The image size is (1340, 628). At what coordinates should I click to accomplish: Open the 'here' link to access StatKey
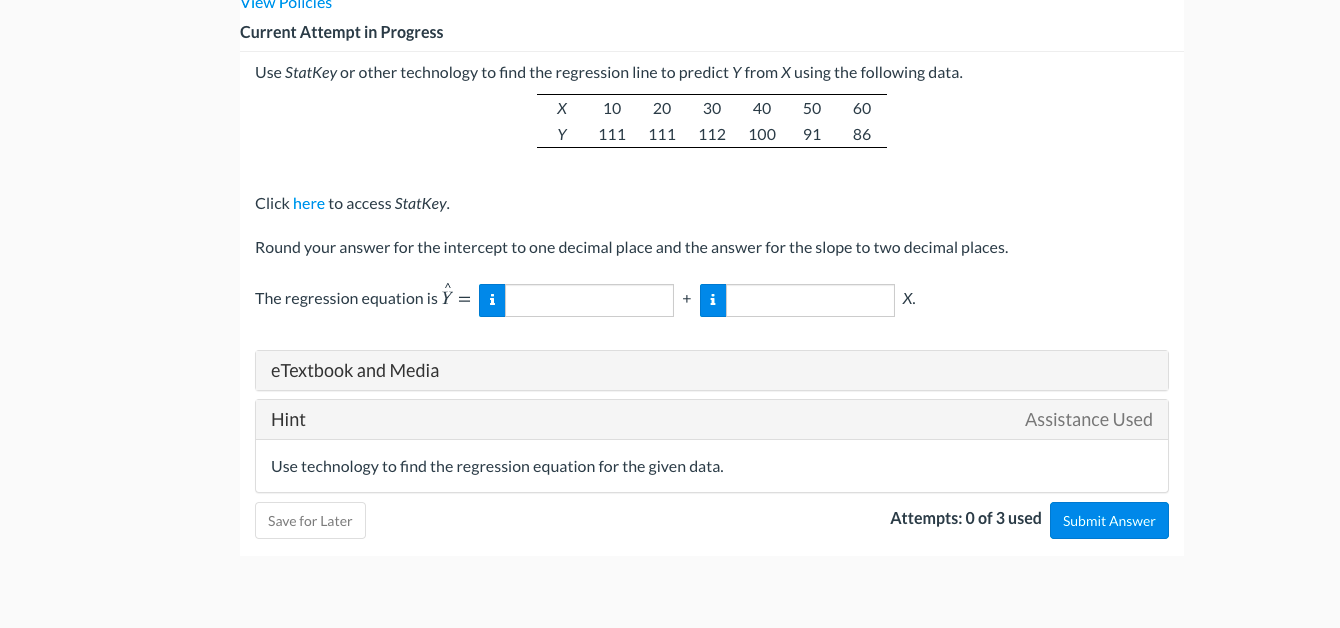(x=308, y=204)
